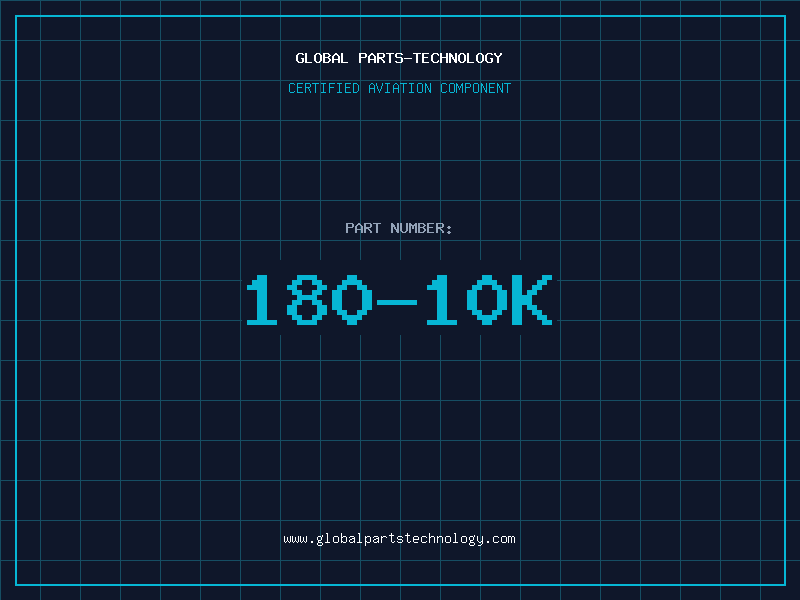This screenshot has height=600, width=800.
Task: Select the CERTIFIED AVIATION COMPONENT subtitle
Action: point(399,88)
